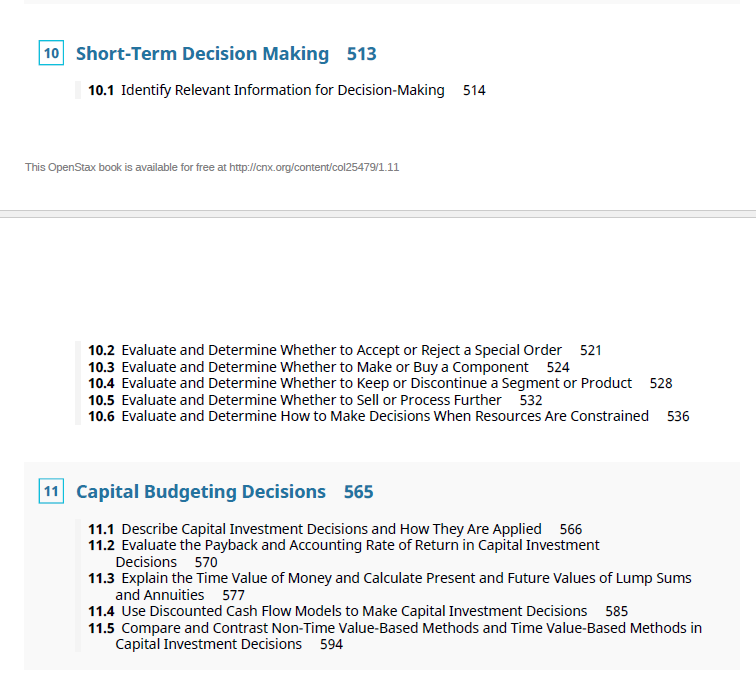
Task: Open section 10.6 Resources Are Constrained
Action: point(389,416)
